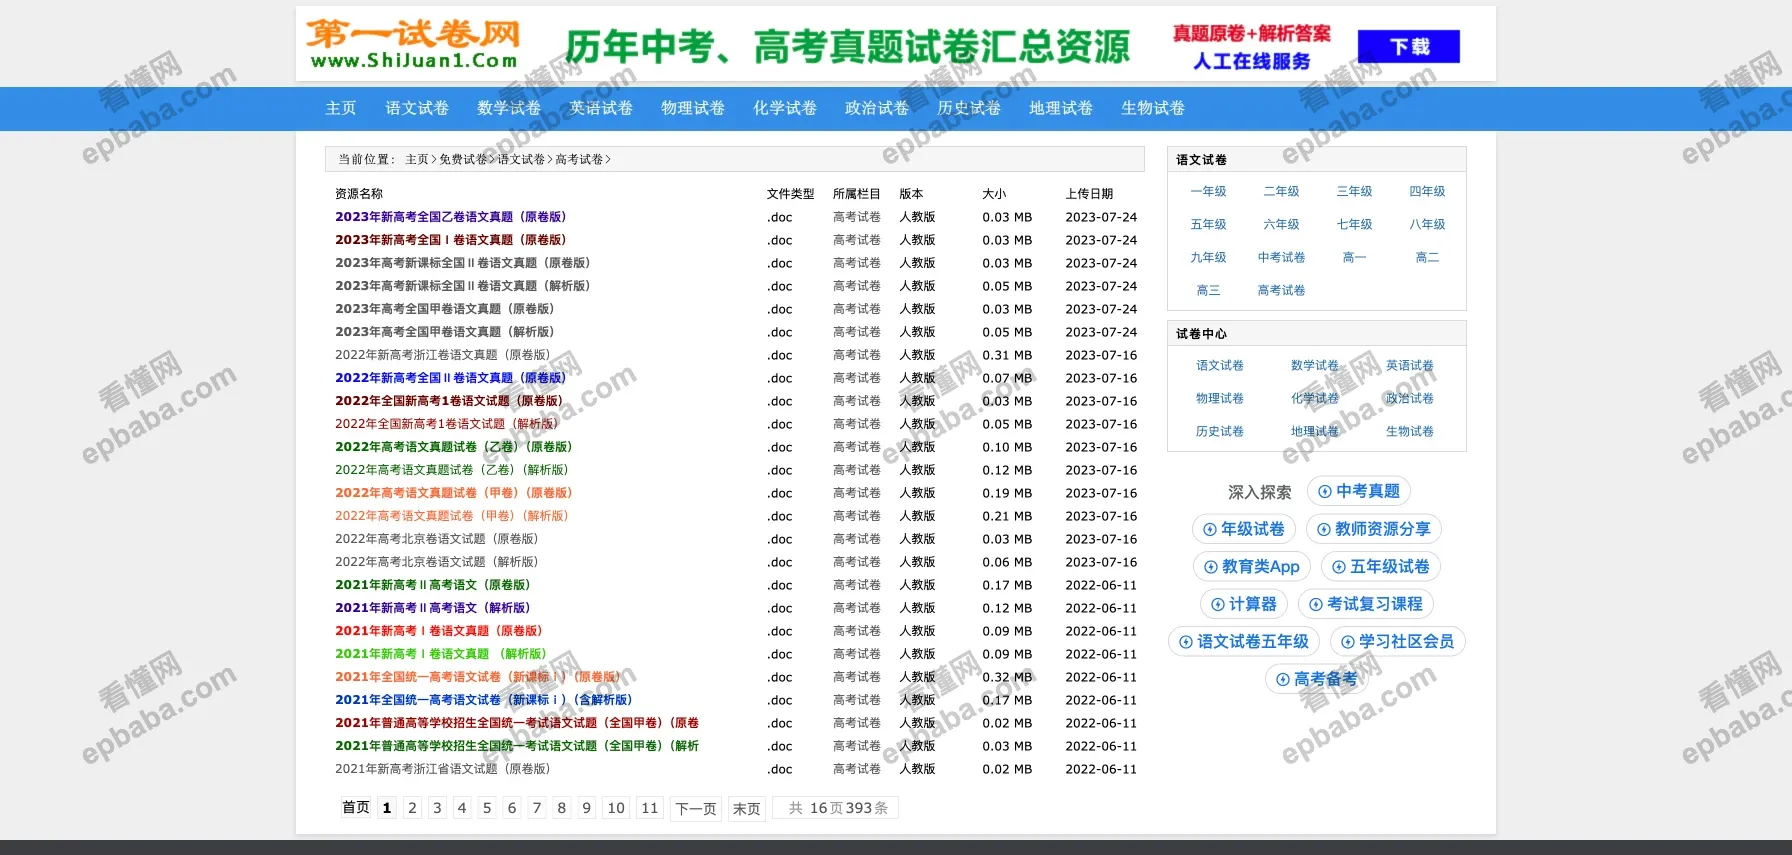Select 高三 in the 语文试卷 sidebar
This screenshot has height=855, width=1792.
[x=1208, y=290]
